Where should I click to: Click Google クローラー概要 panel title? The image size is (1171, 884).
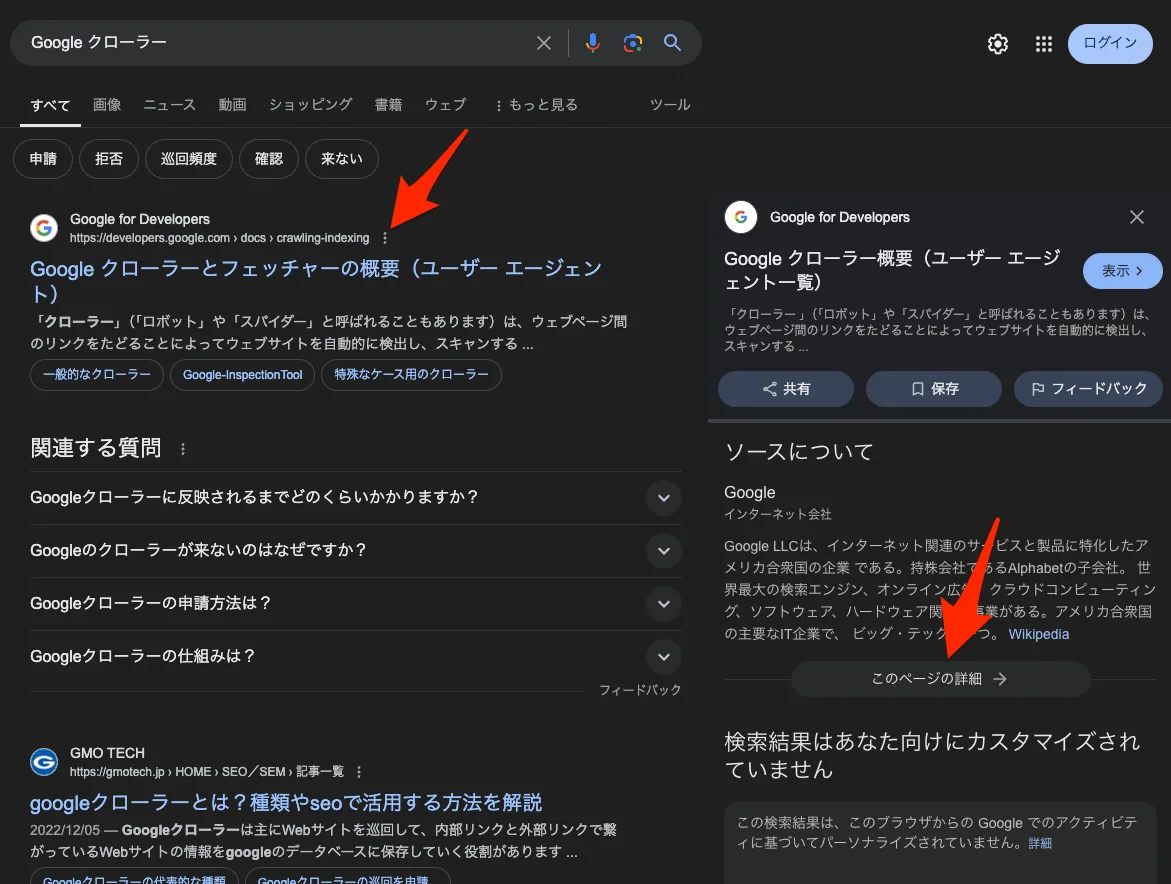click(x=892, y=270)
